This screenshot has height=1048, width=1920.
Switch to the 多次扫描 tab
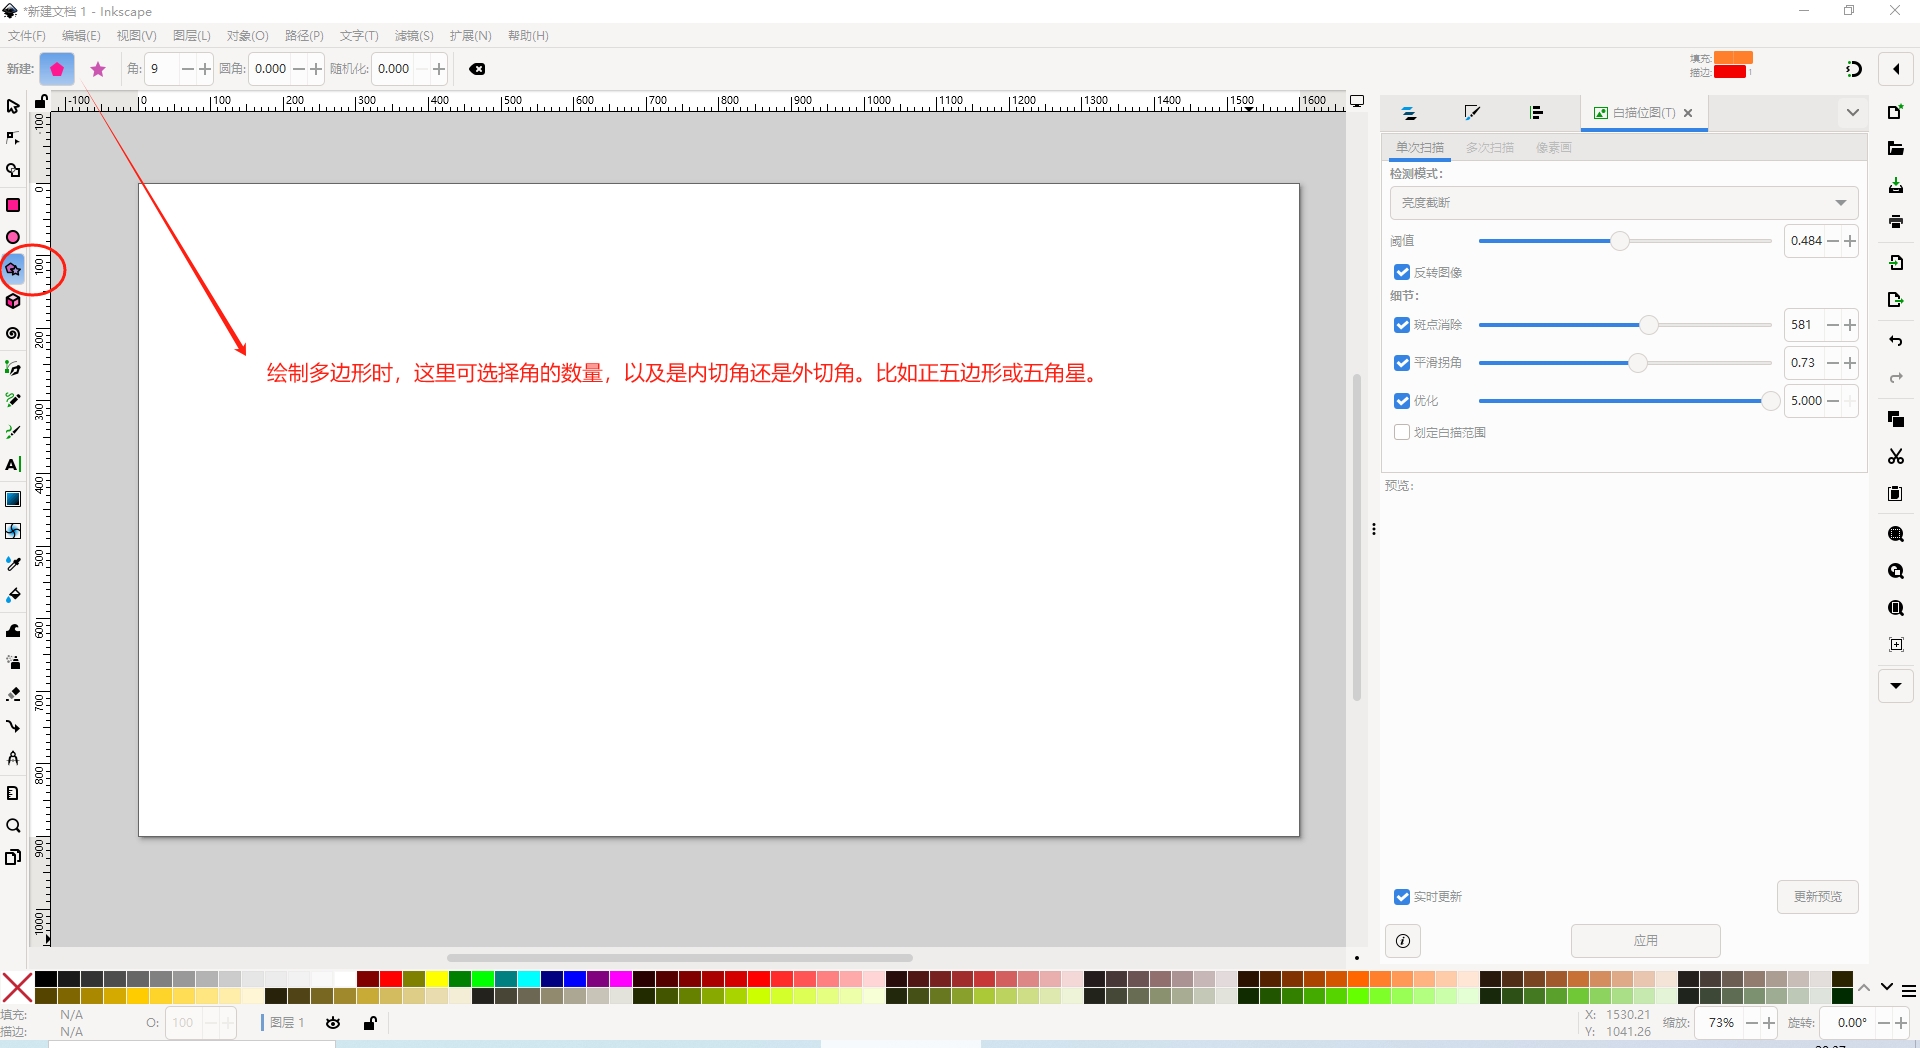pyautogui.click(x=1489, y=148)
